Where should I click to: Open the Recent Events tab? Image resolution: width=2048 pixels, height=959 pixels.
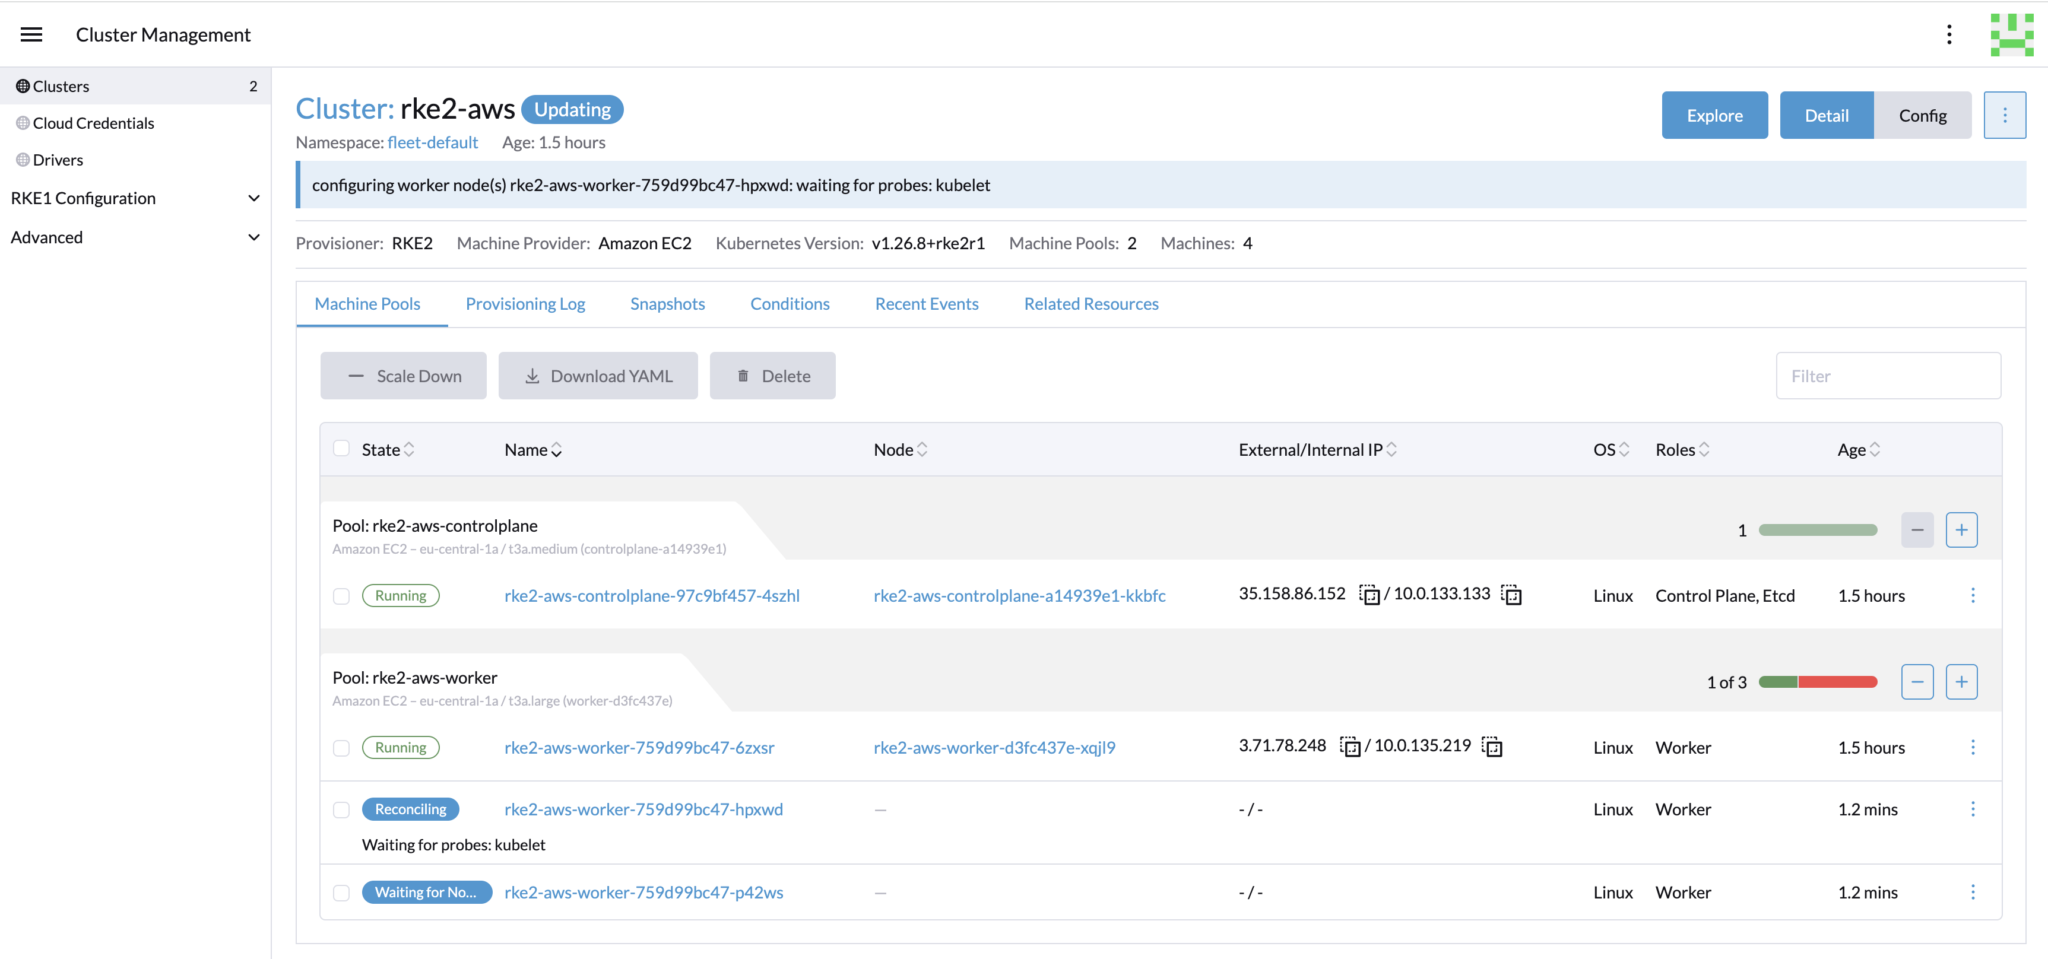pos(926,304)
